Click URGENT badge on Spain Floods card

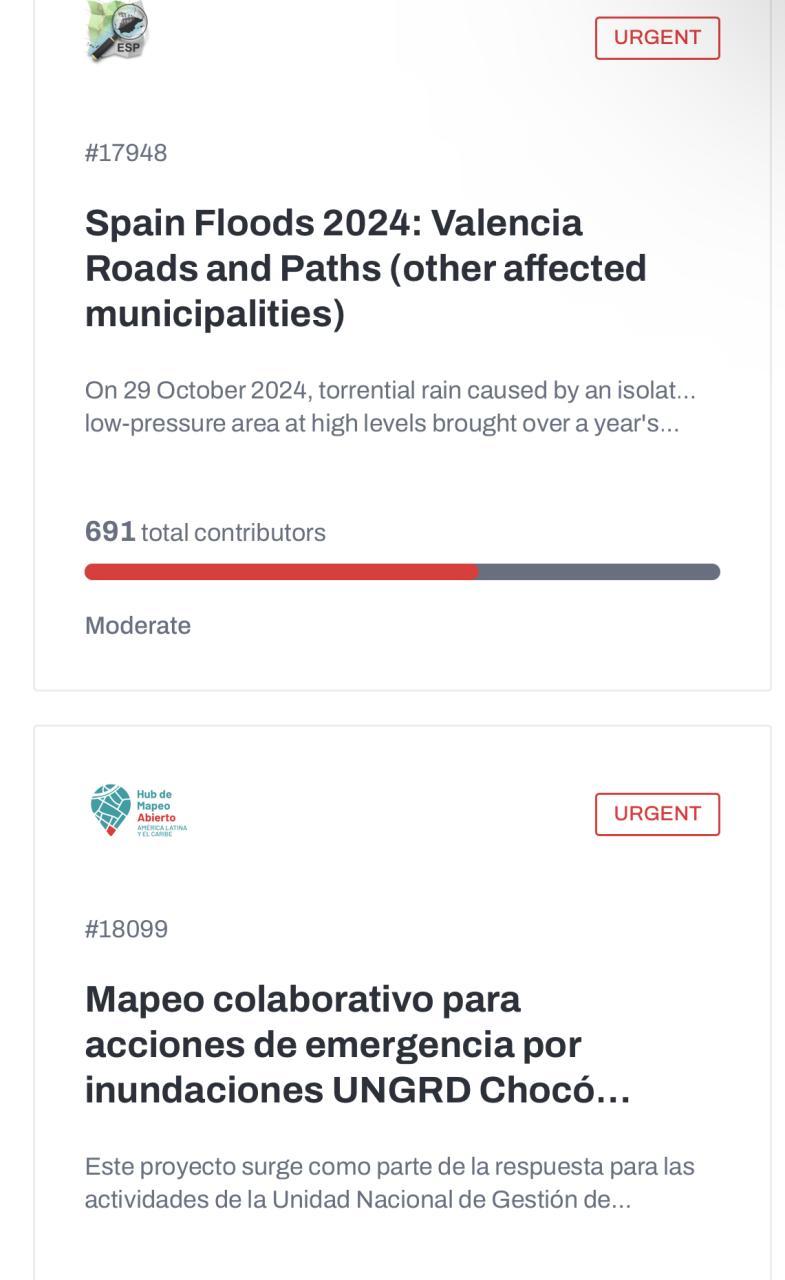tap(657, 38)
